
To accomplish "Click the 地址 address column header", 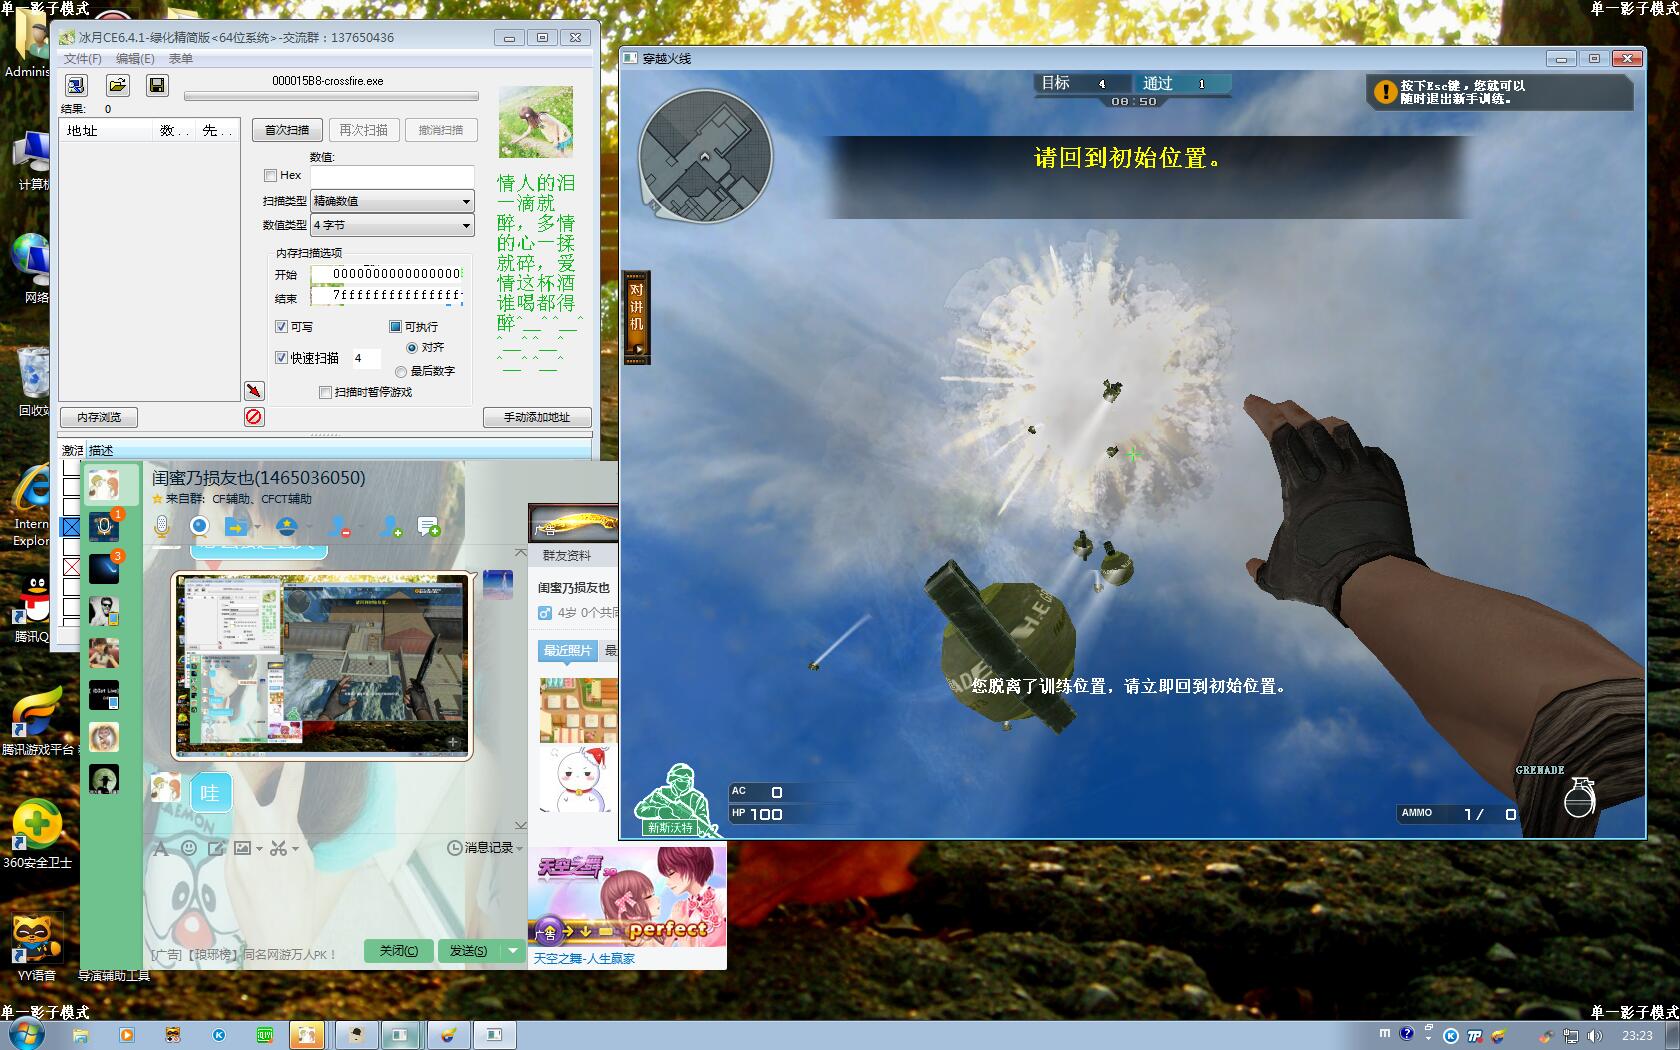I will click(106, 131).
